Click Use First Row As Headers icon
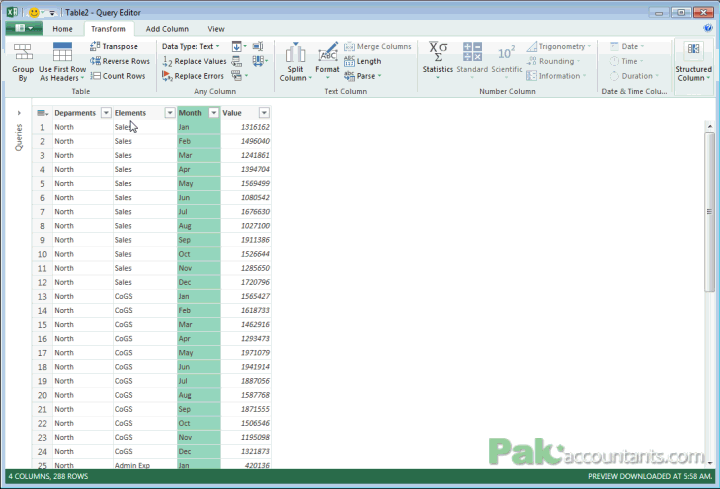720x489 pixels. pyautogui.click(x=62, y=52)
